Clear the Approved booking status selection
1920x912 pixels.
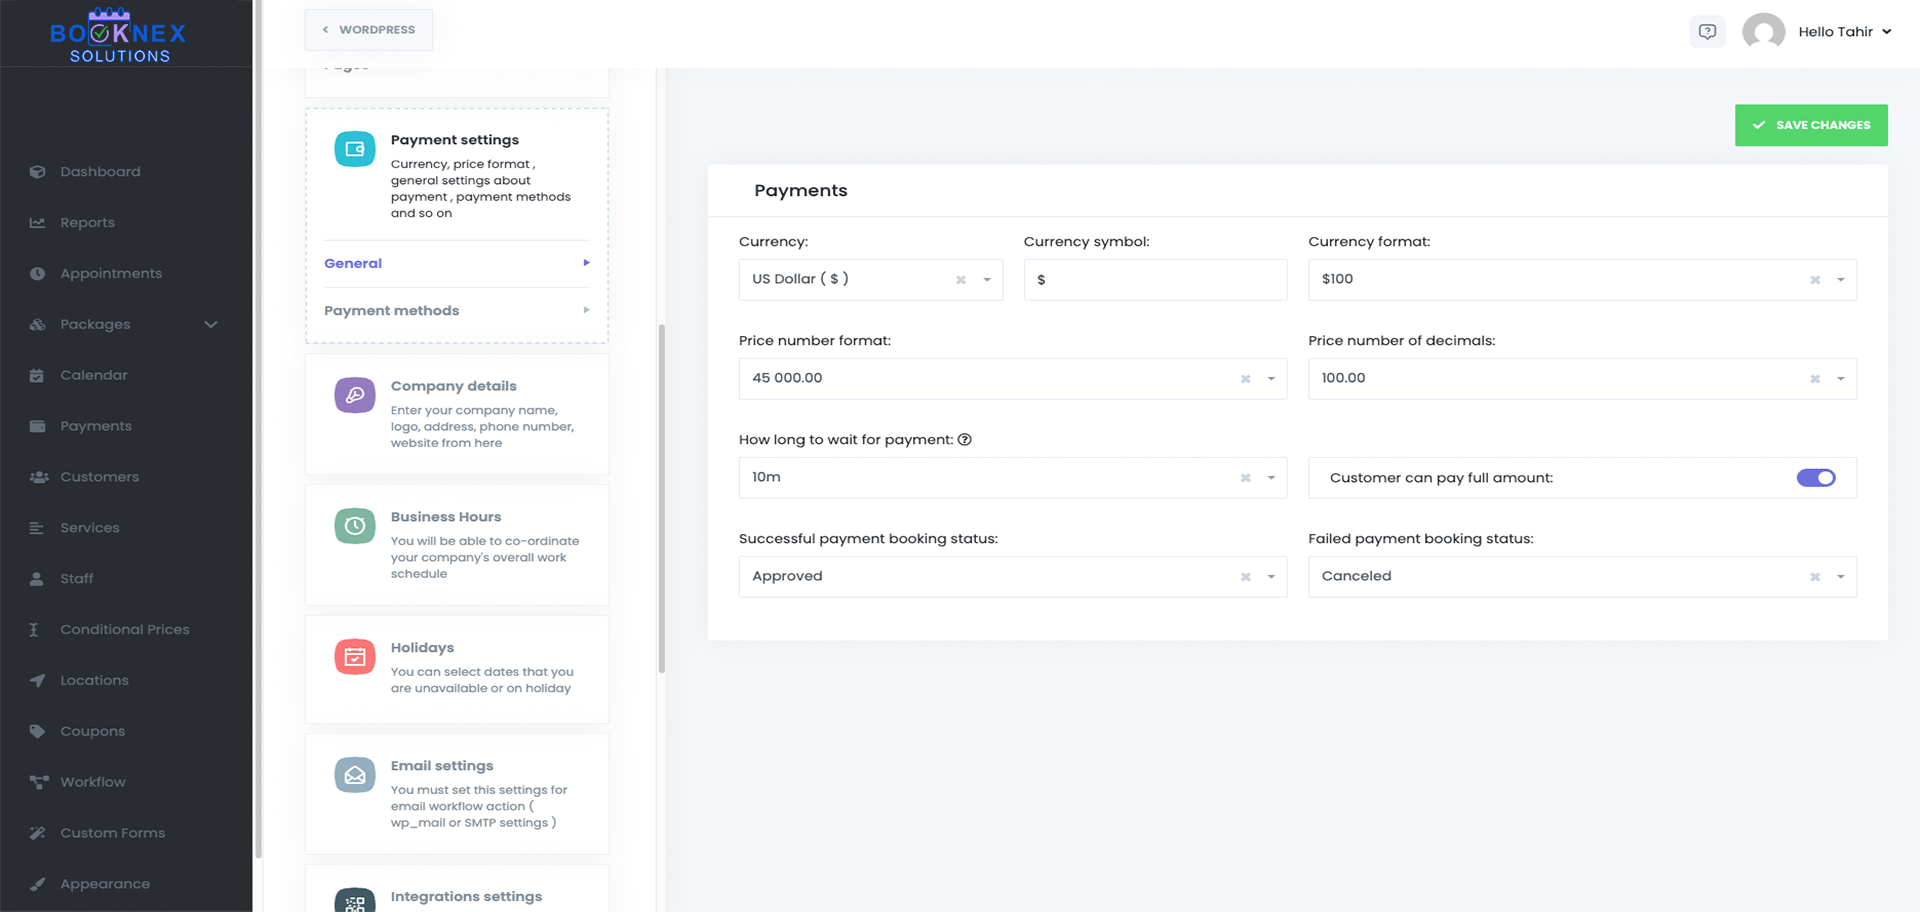coord(1246,576)
